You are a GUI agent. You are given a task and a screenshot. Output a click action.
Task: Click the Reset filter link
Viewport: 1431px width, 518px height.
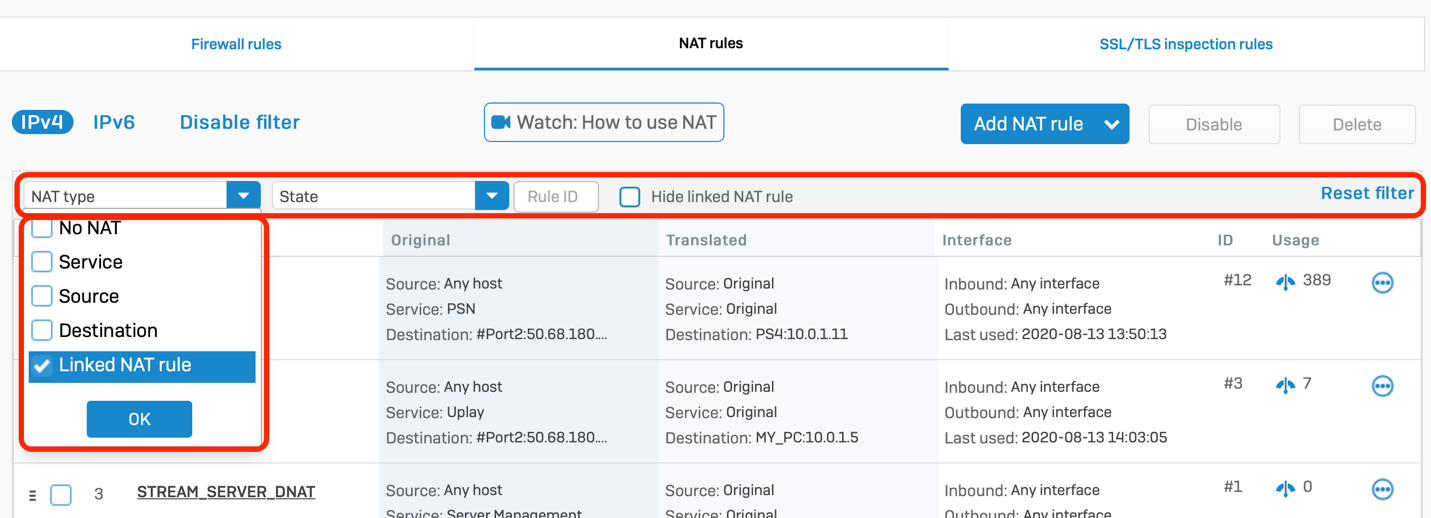pyautogui.click(x=1366, y=194)
